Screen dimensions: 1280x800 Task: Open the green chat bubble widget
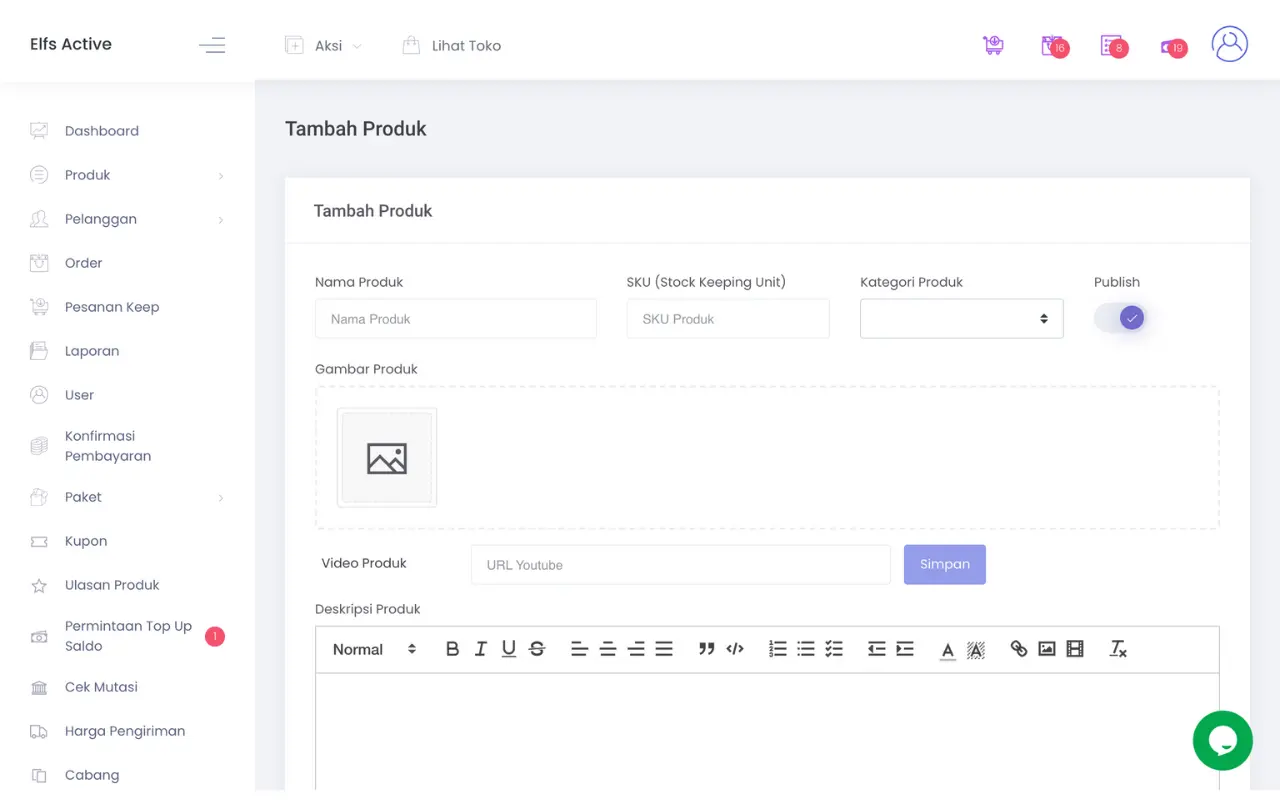(1222, 741)
